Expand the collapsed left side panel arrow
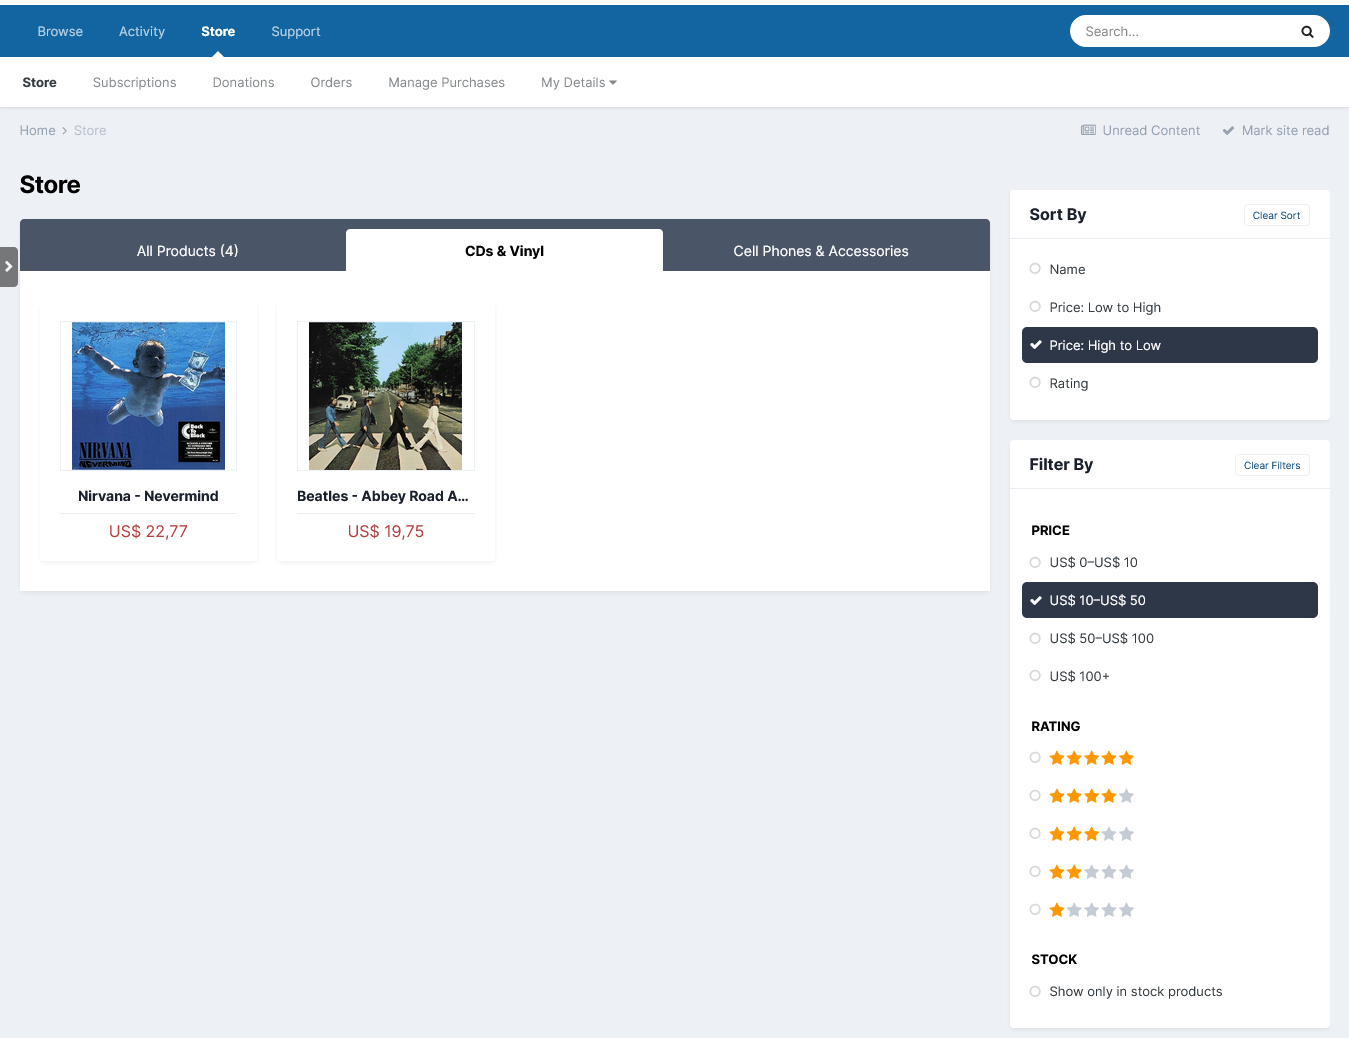1349x1038 pixels. coord(8,267)
